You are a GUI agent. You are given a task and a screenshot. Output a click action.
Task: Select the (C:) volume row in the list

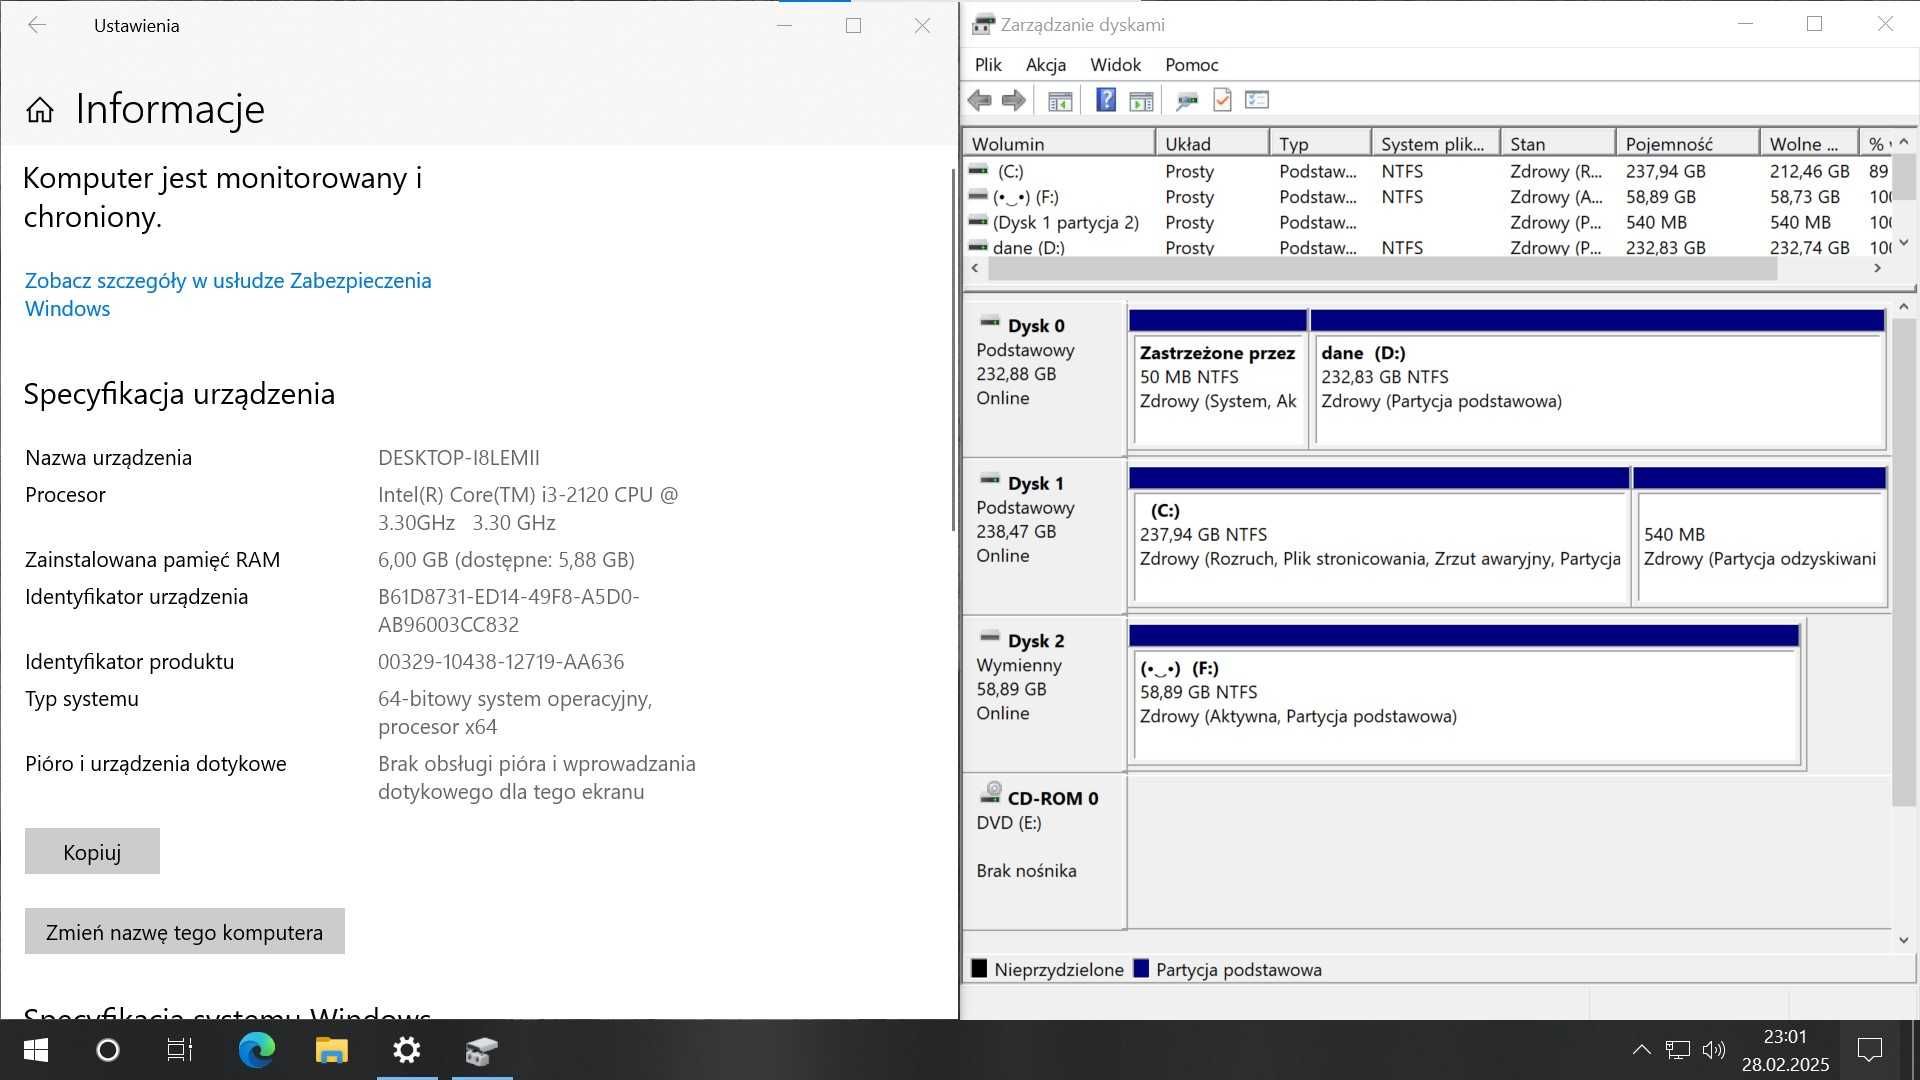pos(1428,172)
